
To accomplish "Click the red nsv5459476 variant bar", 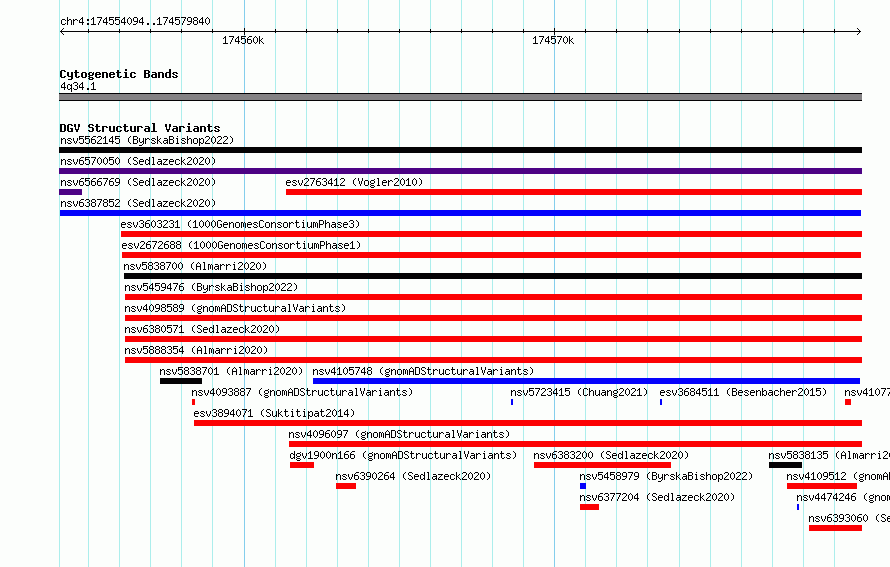I will click(493, 297).
